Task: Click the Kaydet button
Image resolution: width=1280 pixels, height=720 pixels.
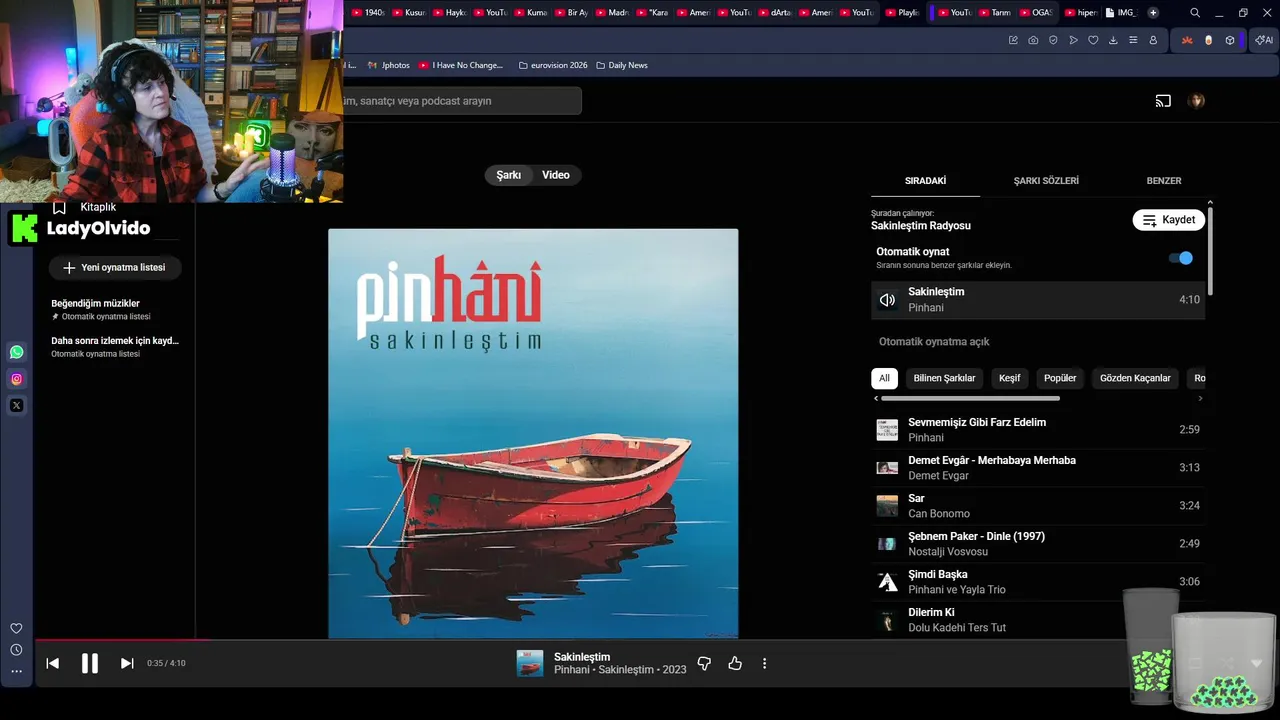Action: coord(1169,220)
